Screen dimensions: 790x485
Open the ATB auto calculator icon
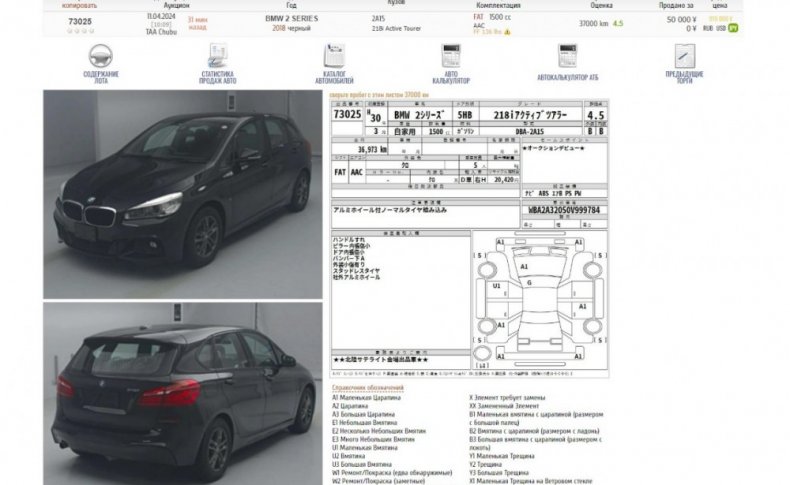point(567,55)
